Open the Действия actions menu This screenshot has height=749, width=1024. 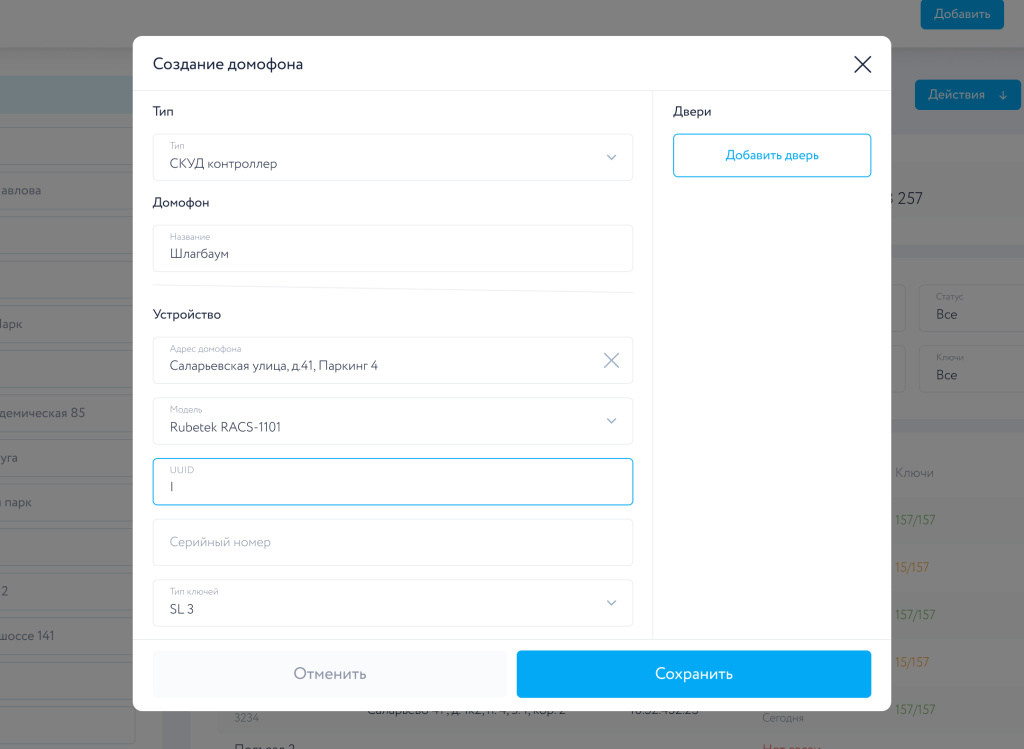[957, 95]
